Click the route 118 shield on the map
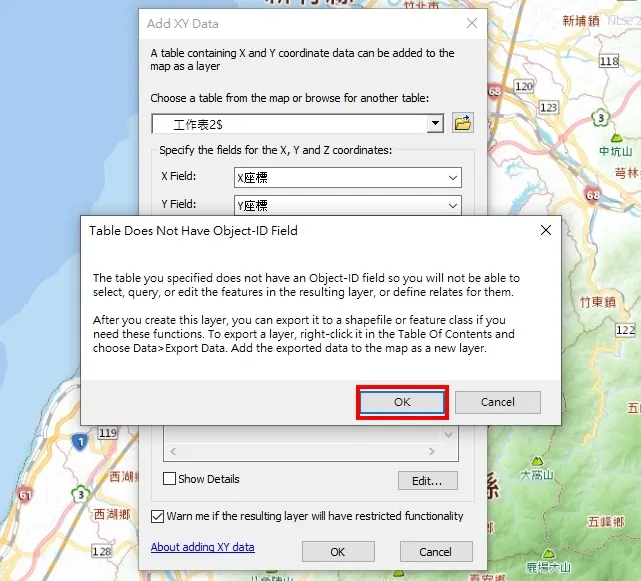 [x=609, y=61]
